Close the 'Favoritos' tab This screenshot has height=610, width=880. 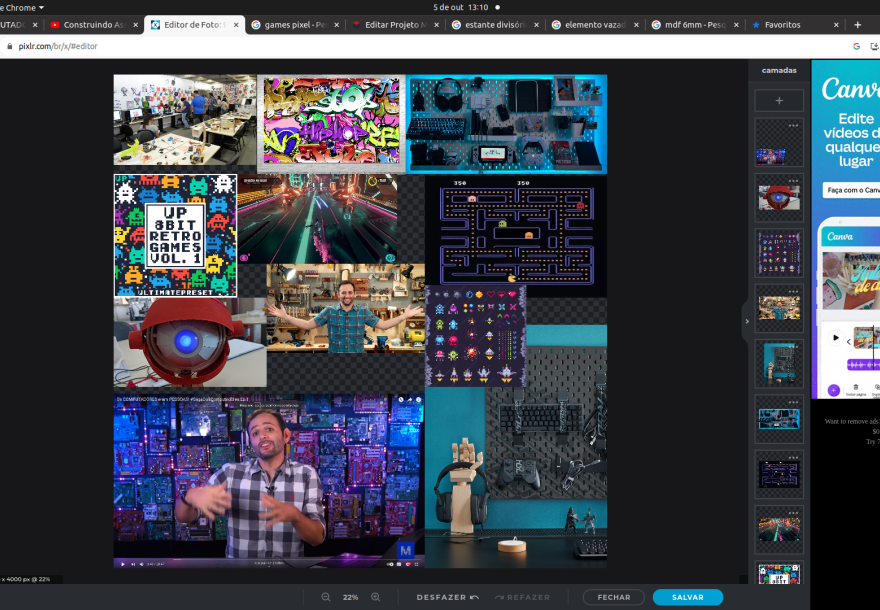coord(836,25)
